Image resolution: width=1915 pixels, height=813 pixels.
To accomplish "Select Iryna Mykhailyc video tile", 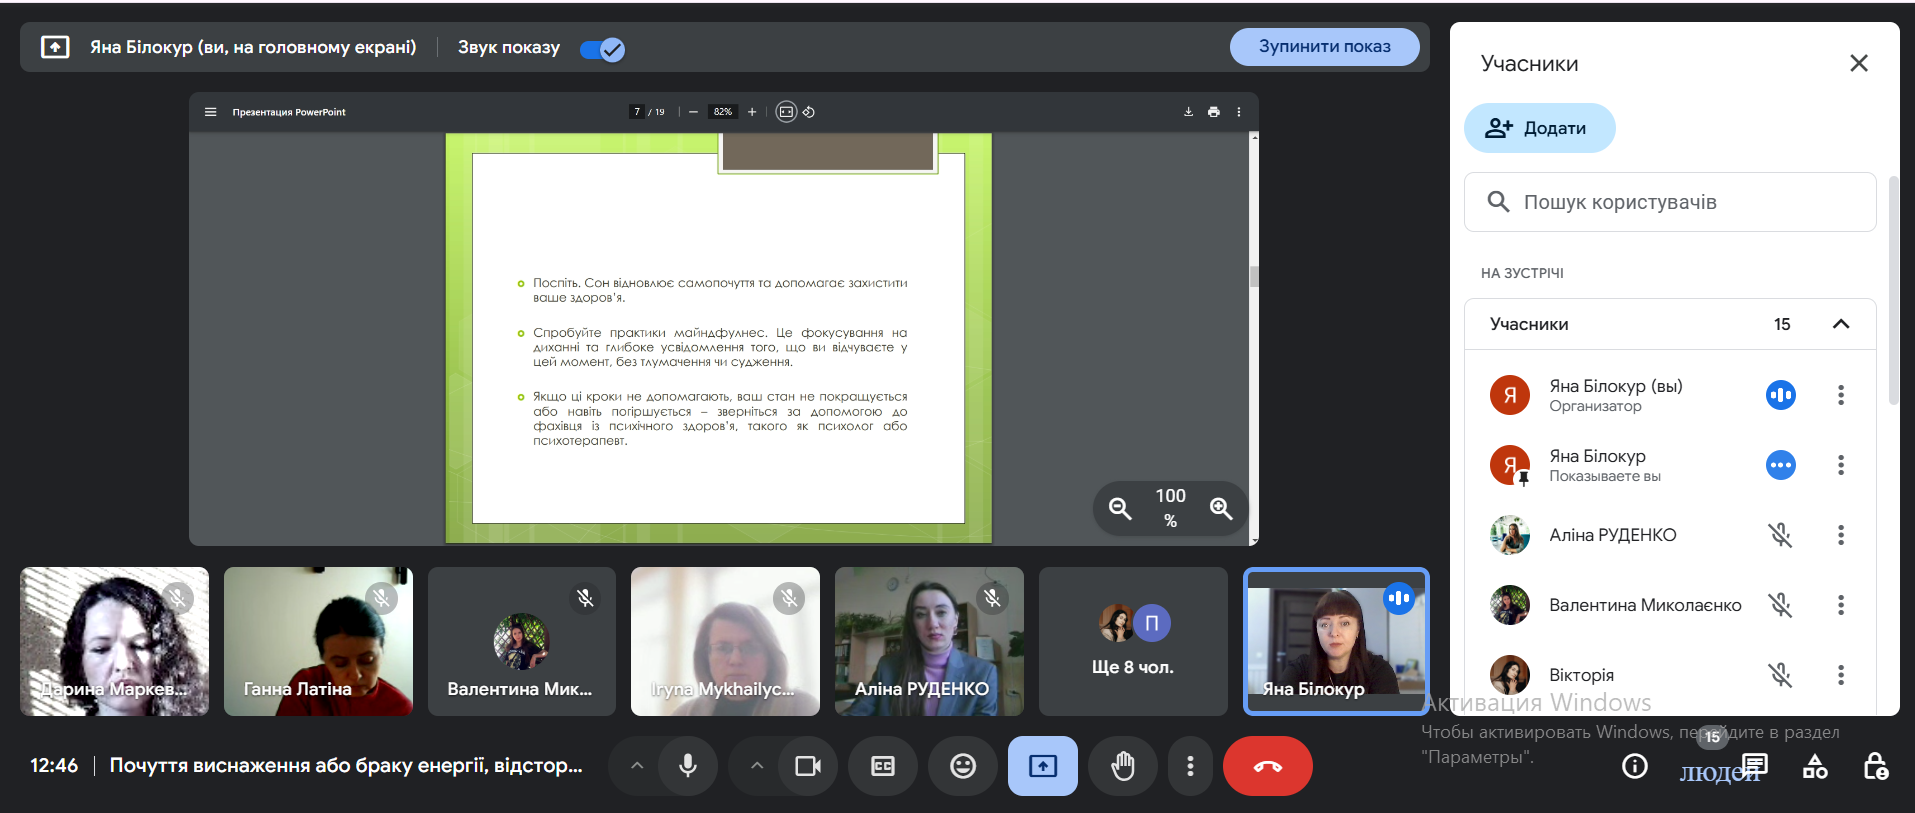I will point(725,641).
